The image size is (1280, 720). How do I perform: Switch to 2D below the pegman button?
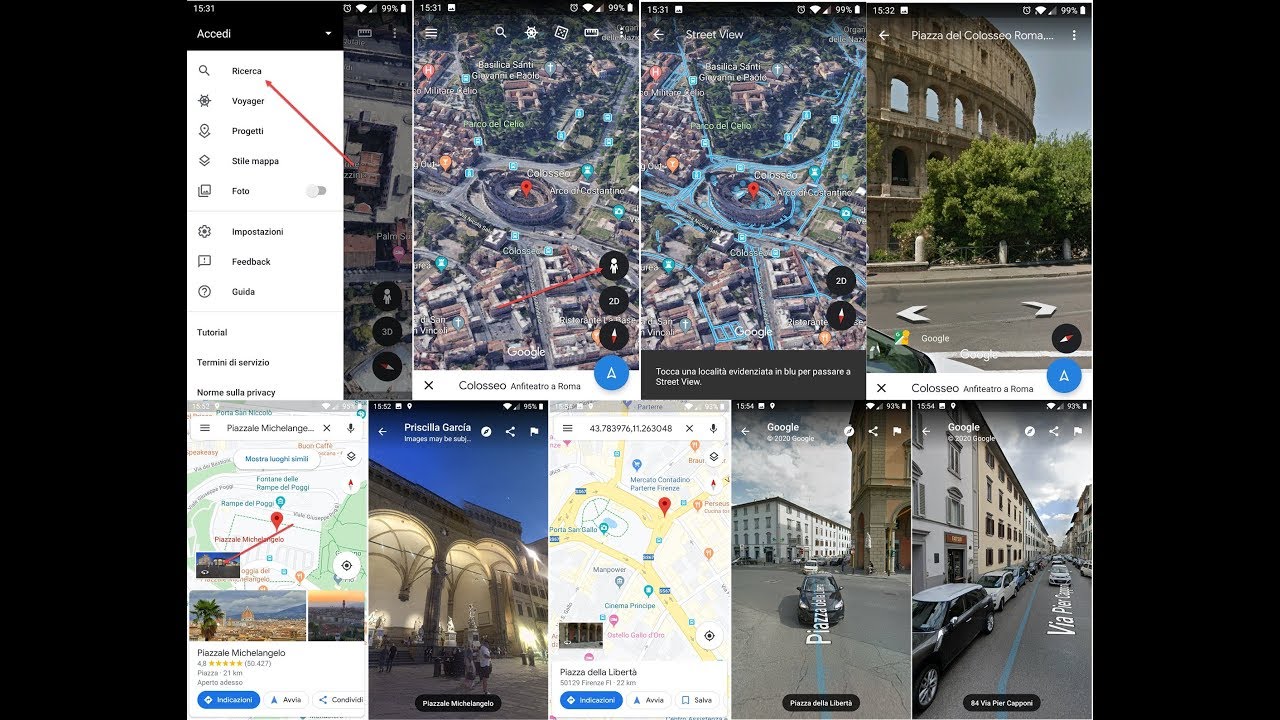(614, 301)
